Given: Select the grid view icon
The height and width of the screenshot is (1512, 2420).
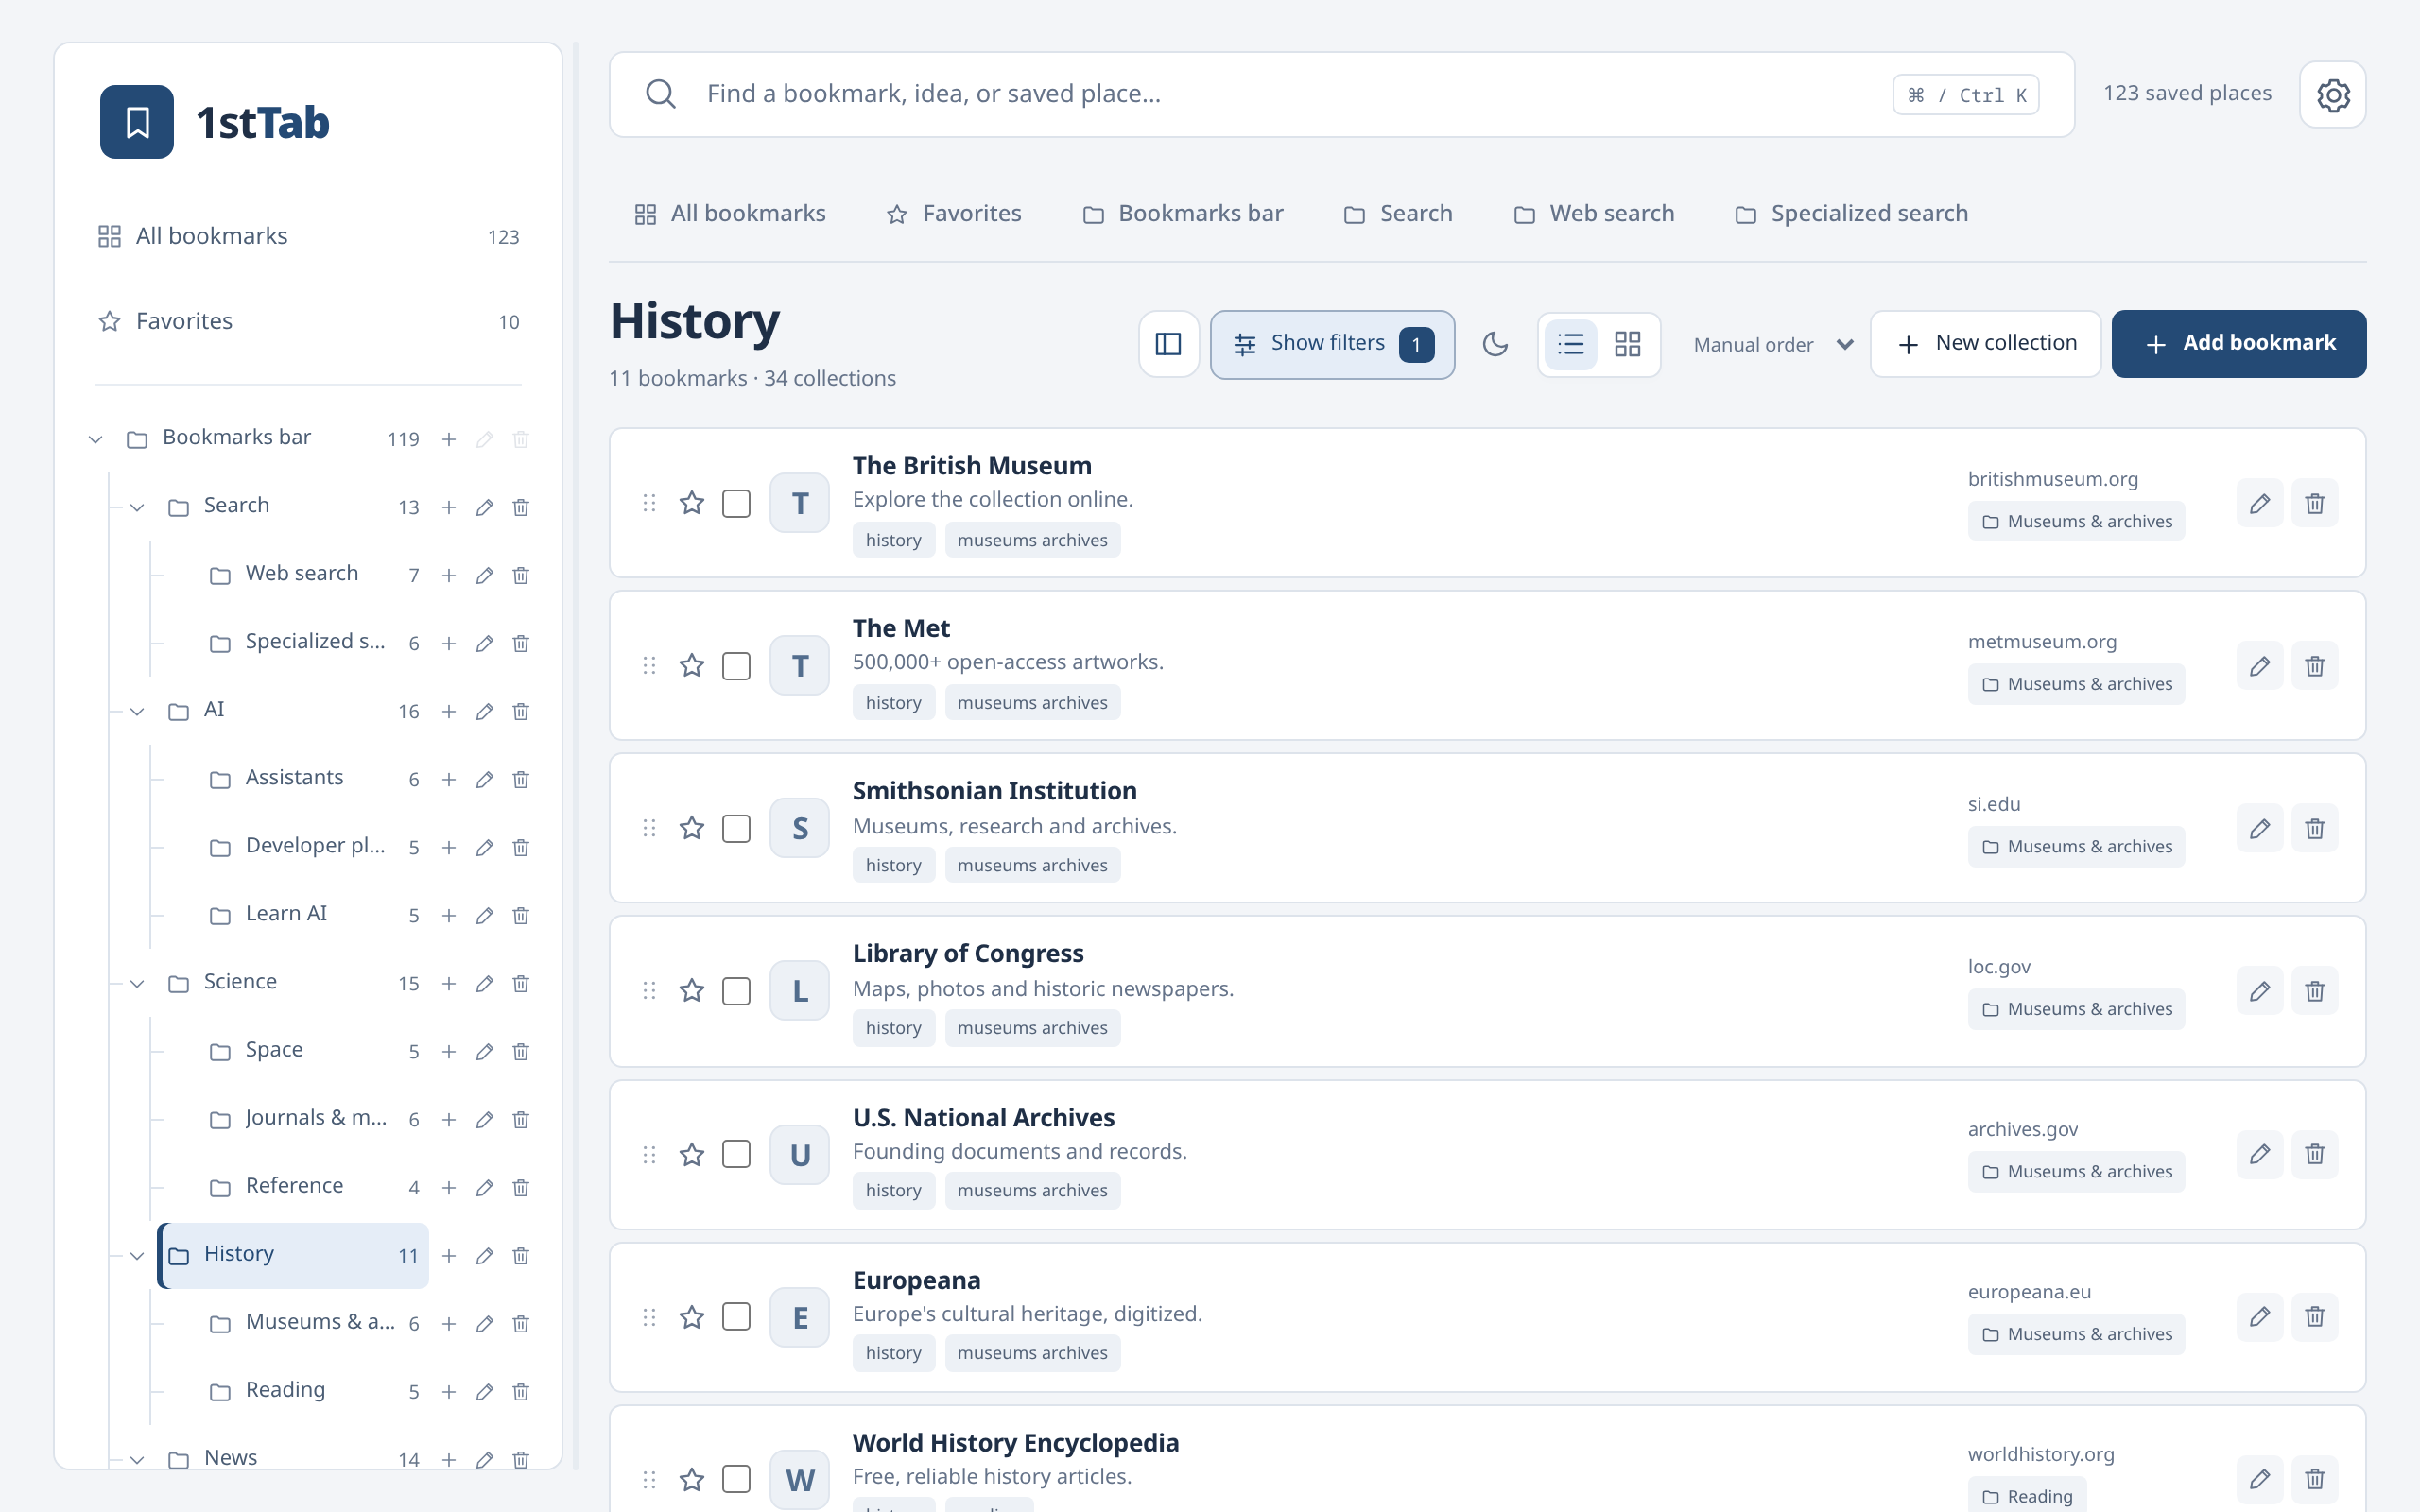Looking at the screenshot, I should click(x=1627, y=344).
